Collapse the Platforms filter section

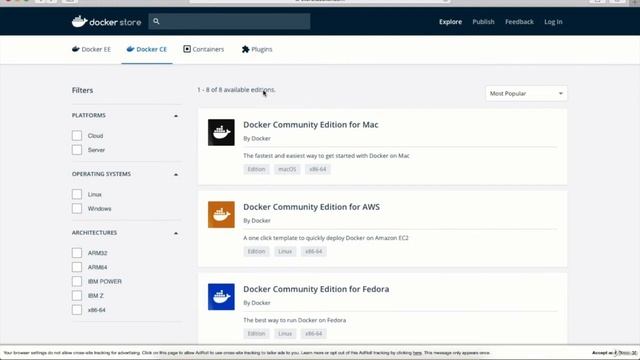click(x=176, y=116)
